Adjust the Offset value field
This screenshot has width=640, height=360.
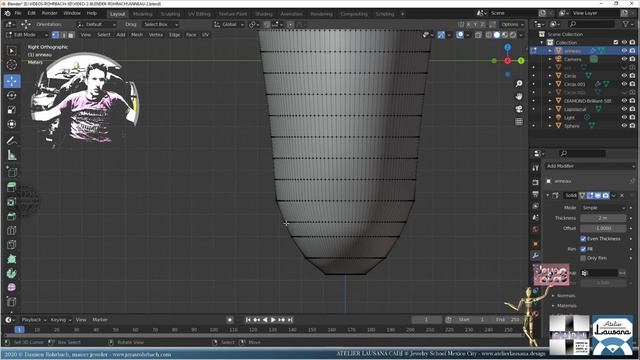(603, 229)
